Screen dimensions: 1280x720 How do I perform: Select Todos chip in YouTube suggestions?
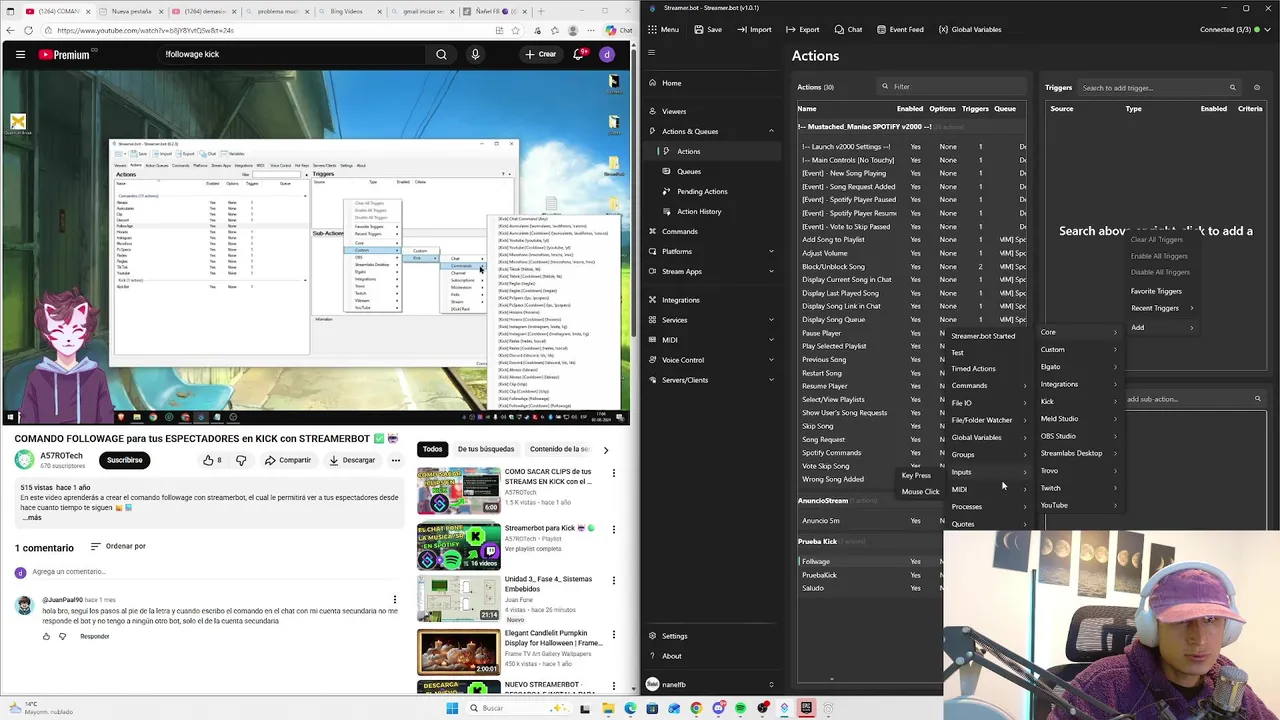(x=432, y=449)
